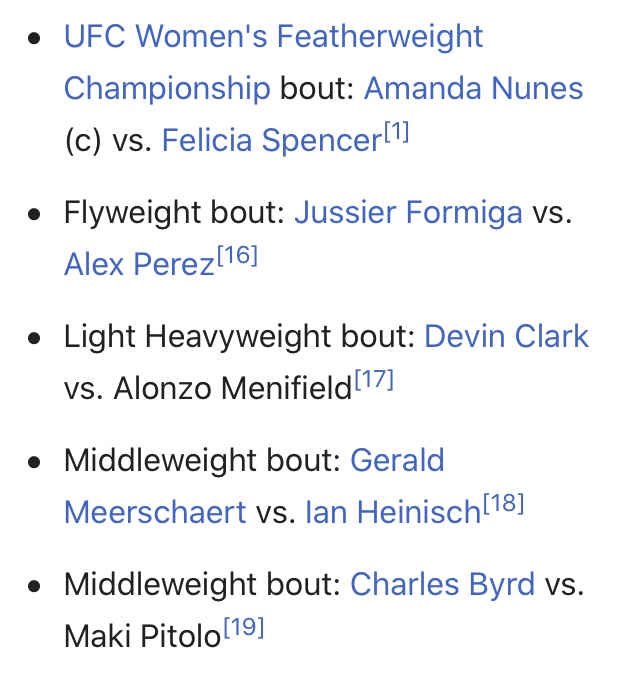Jump to reference [17] after Menifield
The height and width of the screenshot is (690, 618).
[x=374, y=379]
